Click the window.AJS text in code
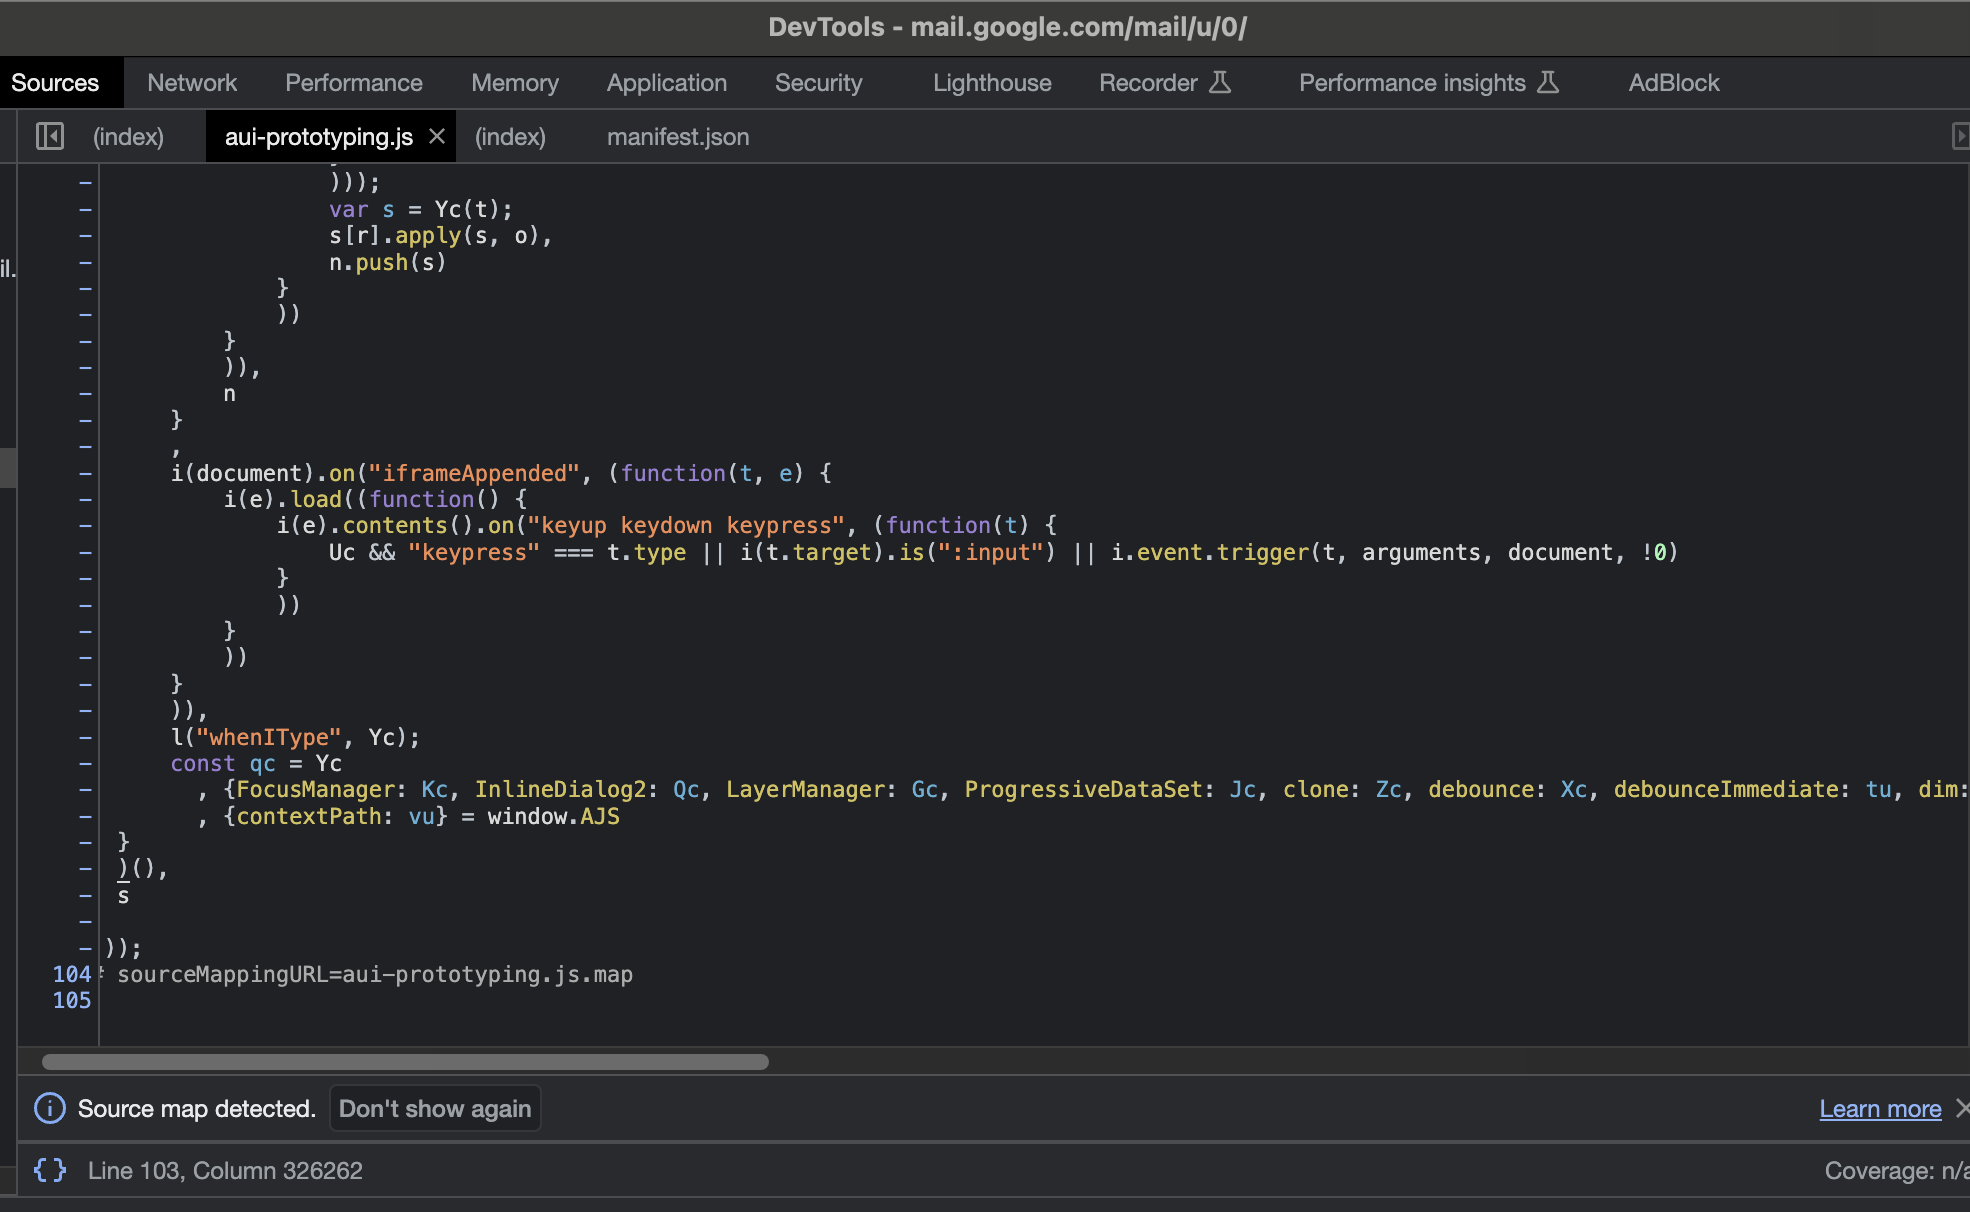1970x1212 pixels. pyautogui.click(x=553, y=816)
